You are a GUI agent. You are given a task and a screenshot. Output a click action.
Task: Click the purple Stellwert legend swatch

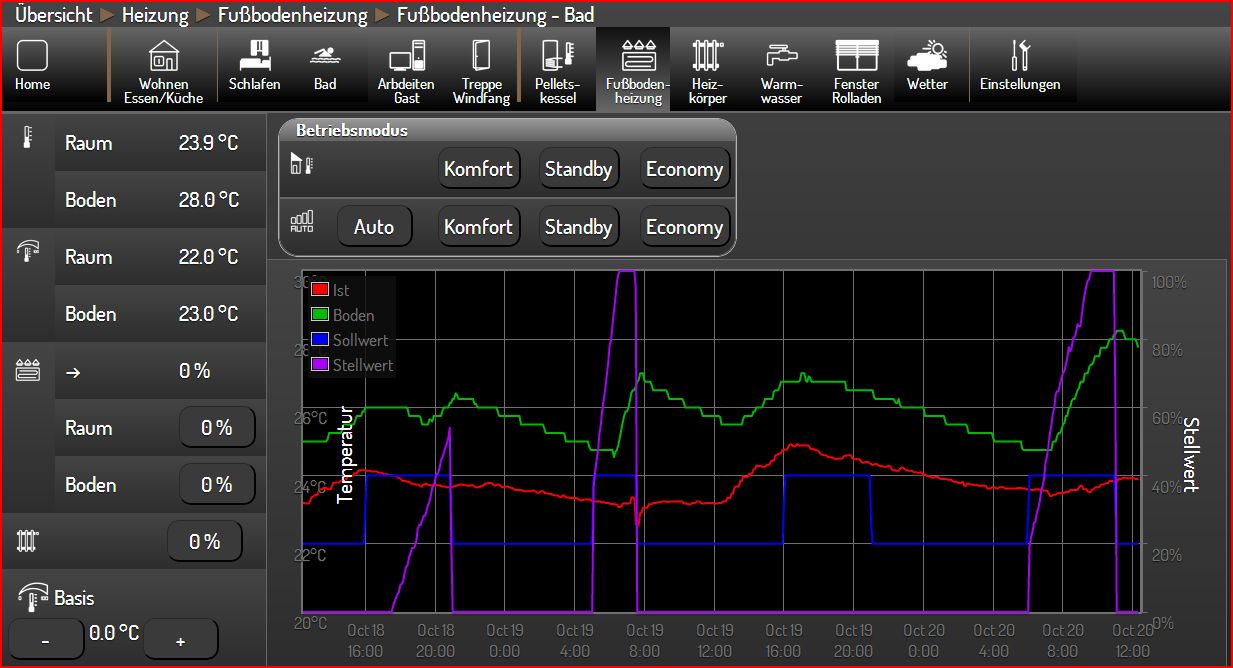pyautogui.click(x=320, y=365)
